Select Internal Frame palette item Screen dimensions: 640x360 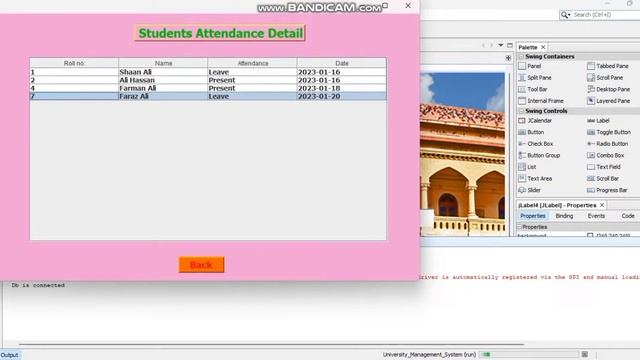(x=541, y=101)
